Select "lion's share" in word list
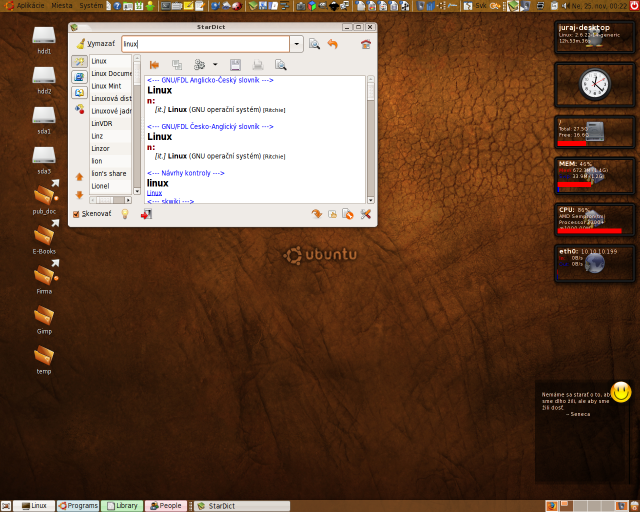Screen dimensions: 640x512 [110, 174]
